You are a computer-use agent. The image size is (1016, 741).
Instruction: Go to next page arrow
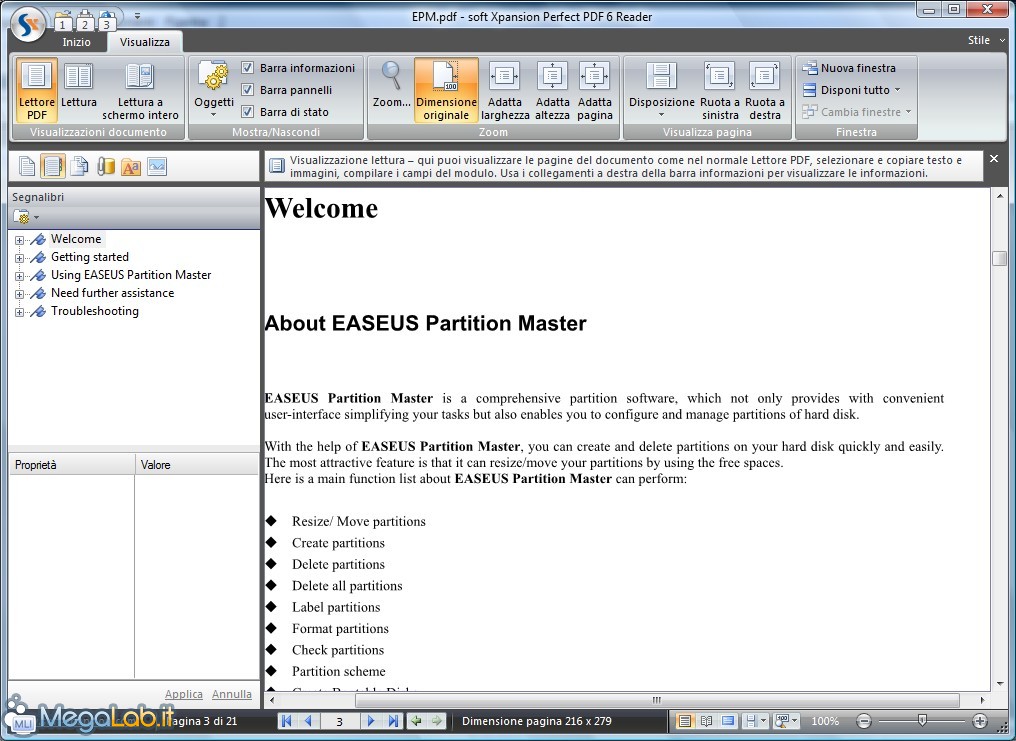click(x=371, y=720)
